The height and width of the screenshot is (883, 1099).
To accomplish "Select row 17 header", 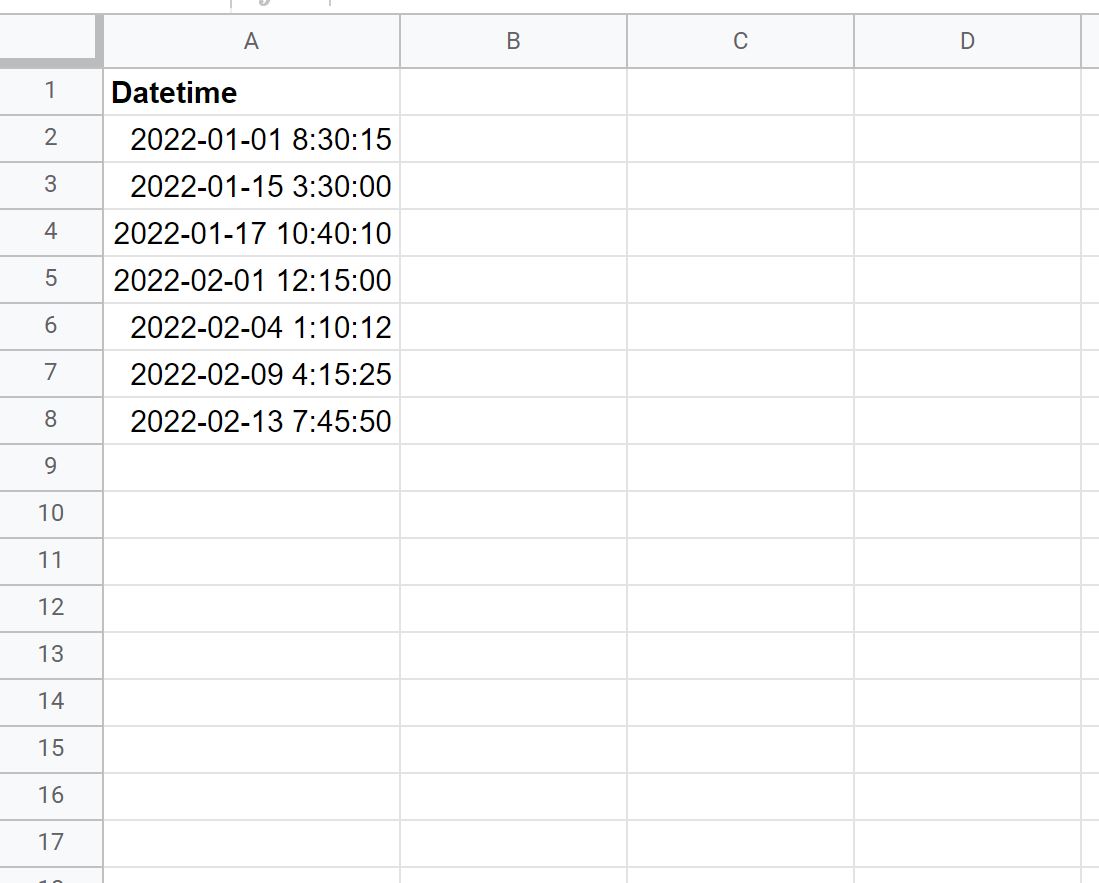I will [x=50, y=842].
